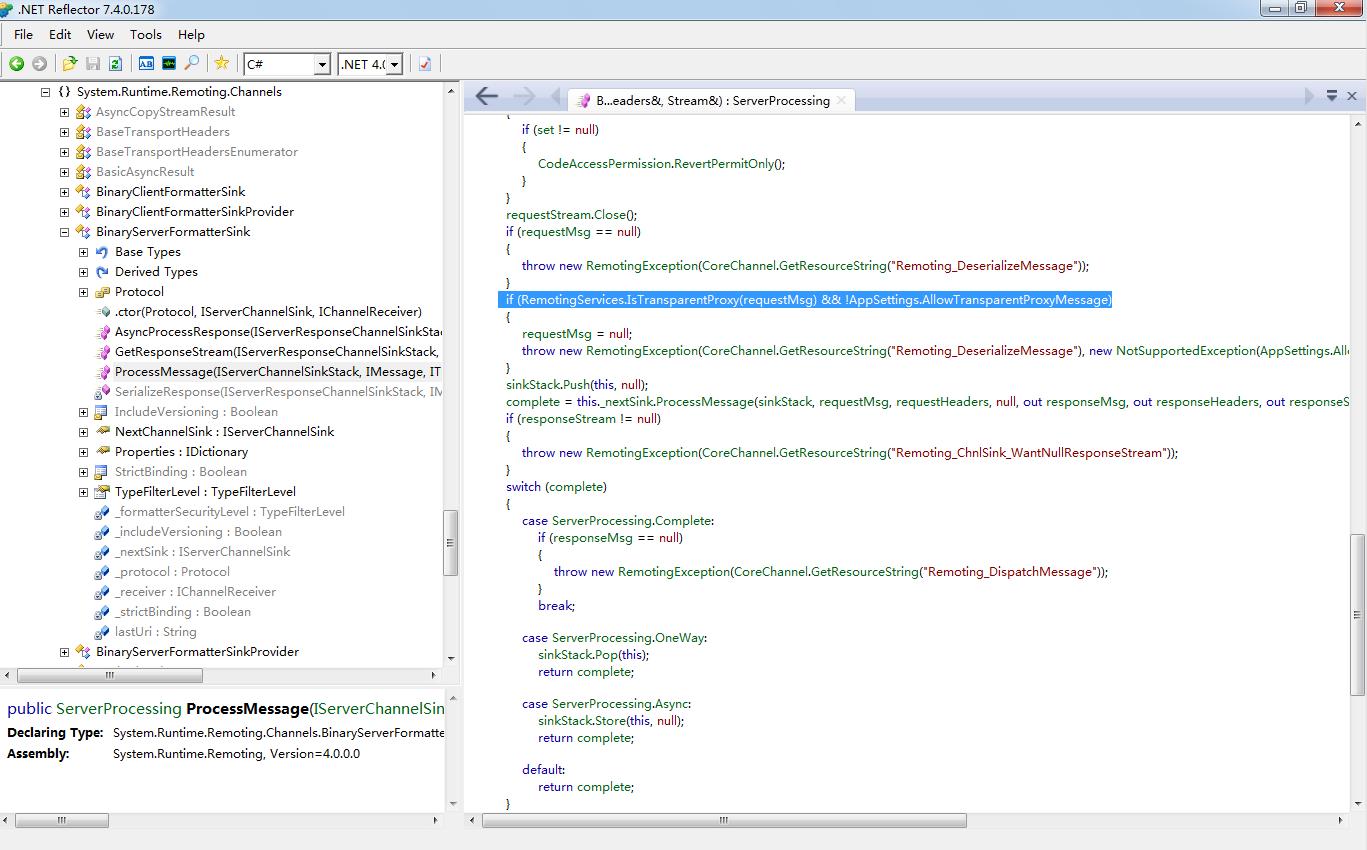This screenshot has height=850, width=1367.
Task: Click the checklist options icon beside .NET dropdown
Action: pyautogui.click(x=425, y=63)
